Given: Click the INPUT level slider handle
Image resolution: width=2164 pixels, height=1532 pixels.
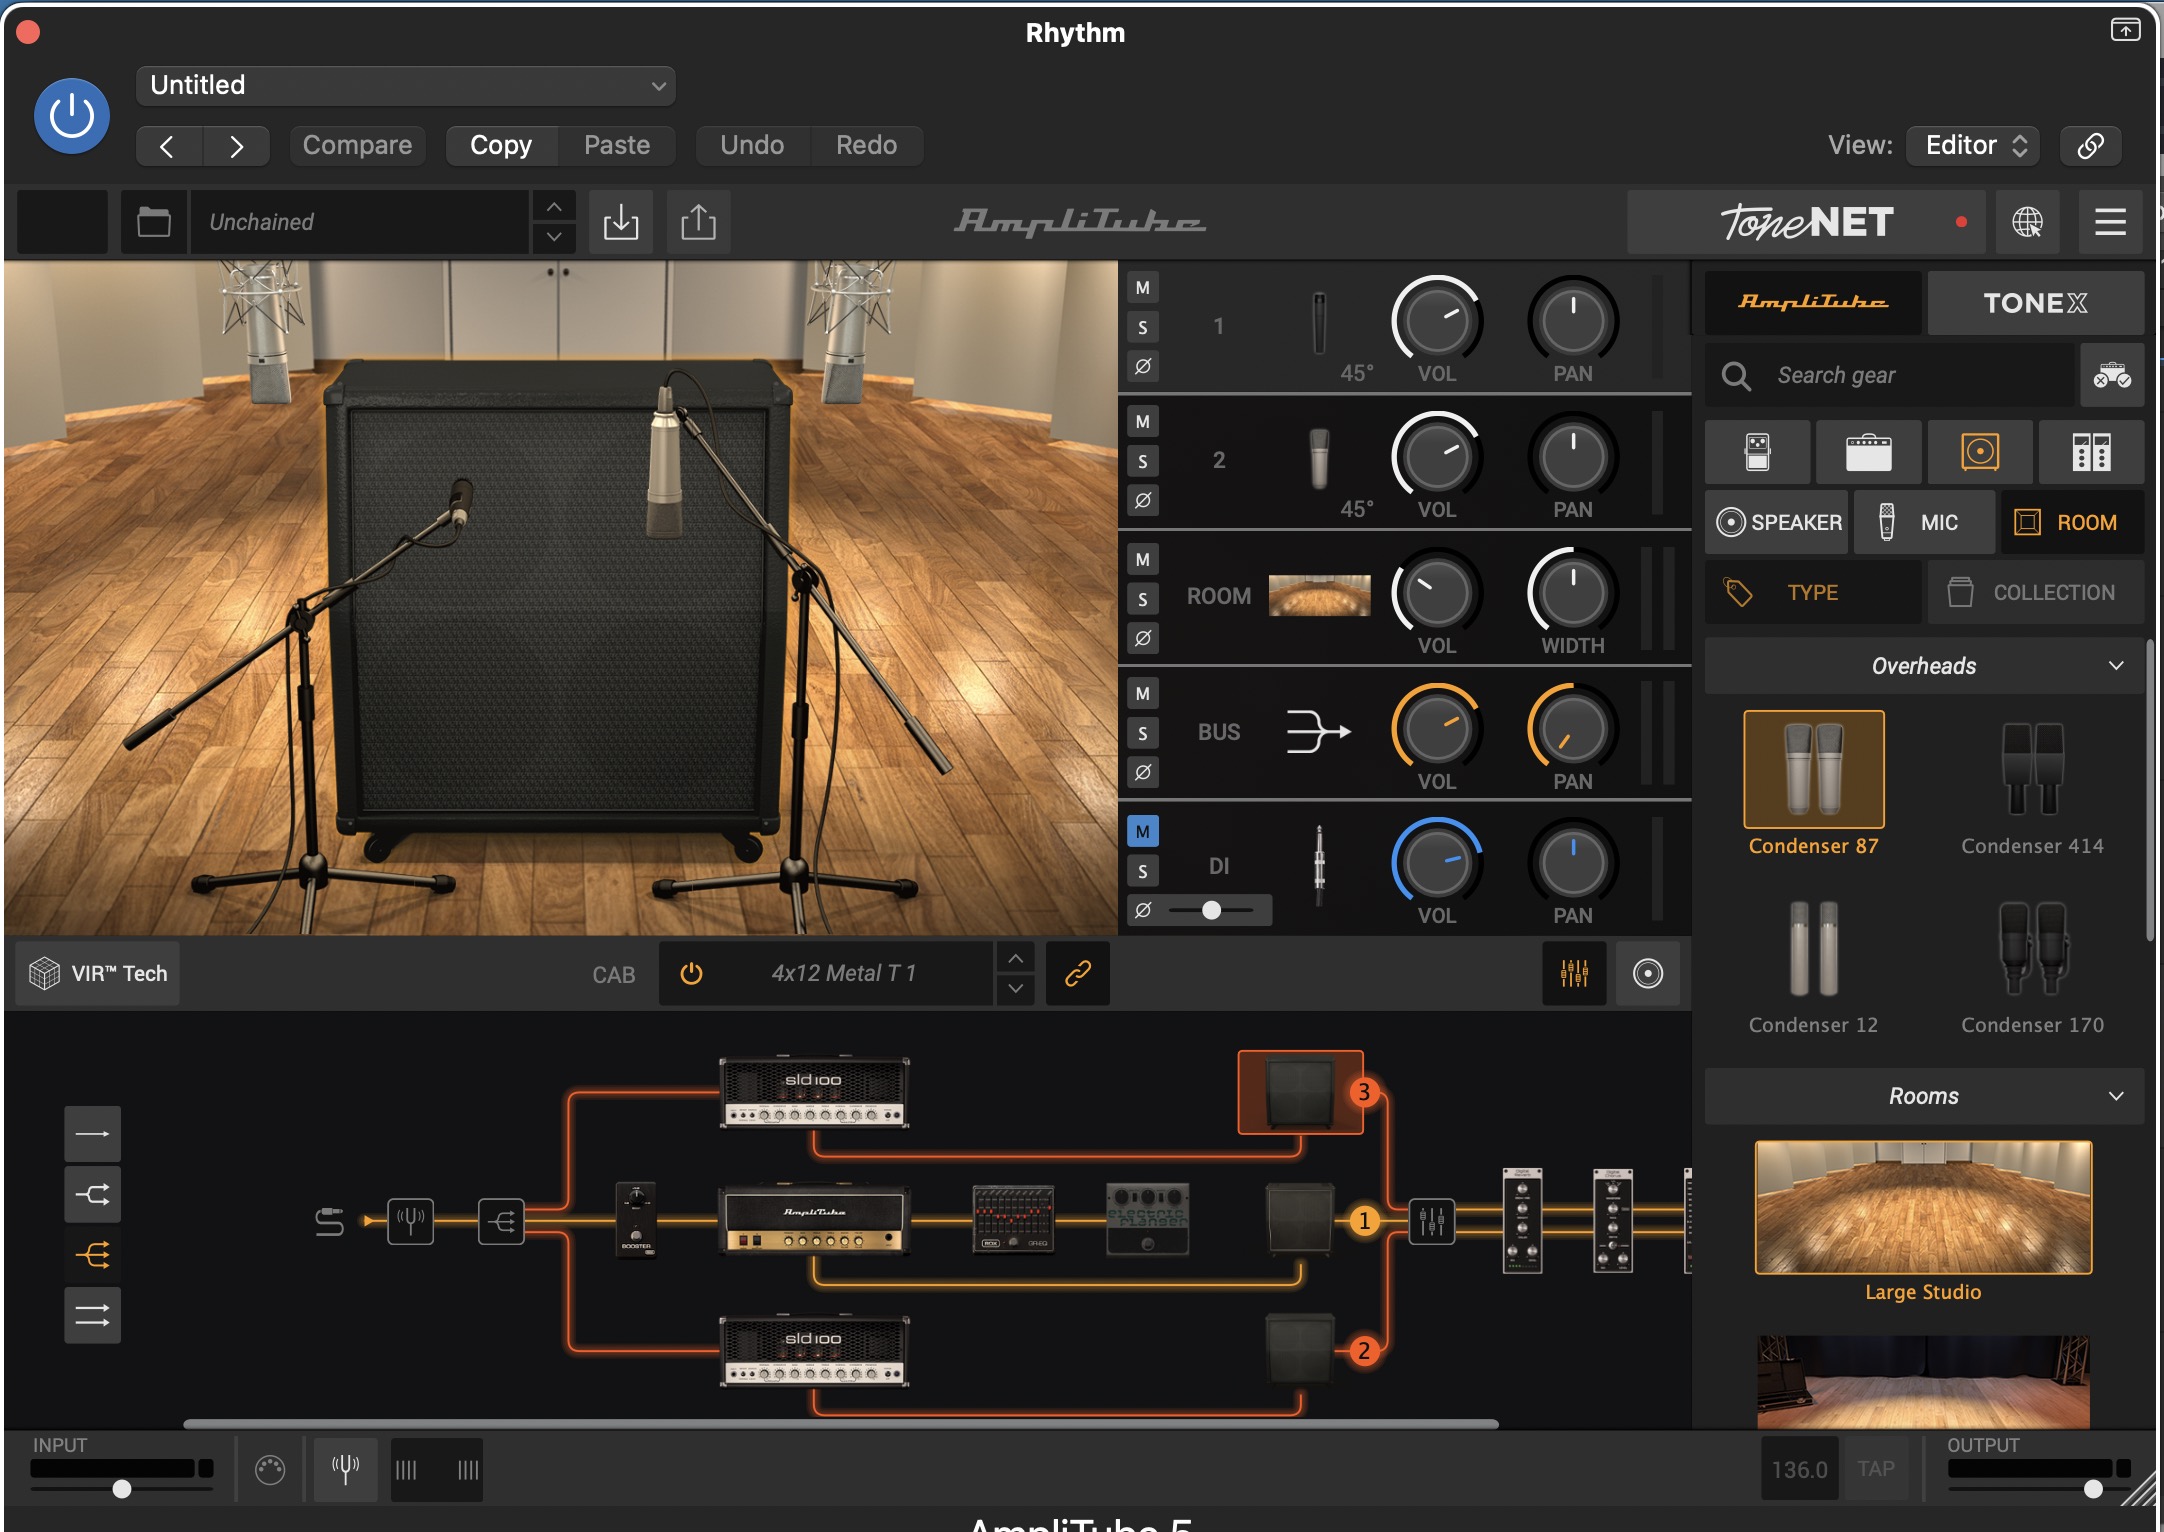Looking at the screenshot, I should [x=122, y=1488].
